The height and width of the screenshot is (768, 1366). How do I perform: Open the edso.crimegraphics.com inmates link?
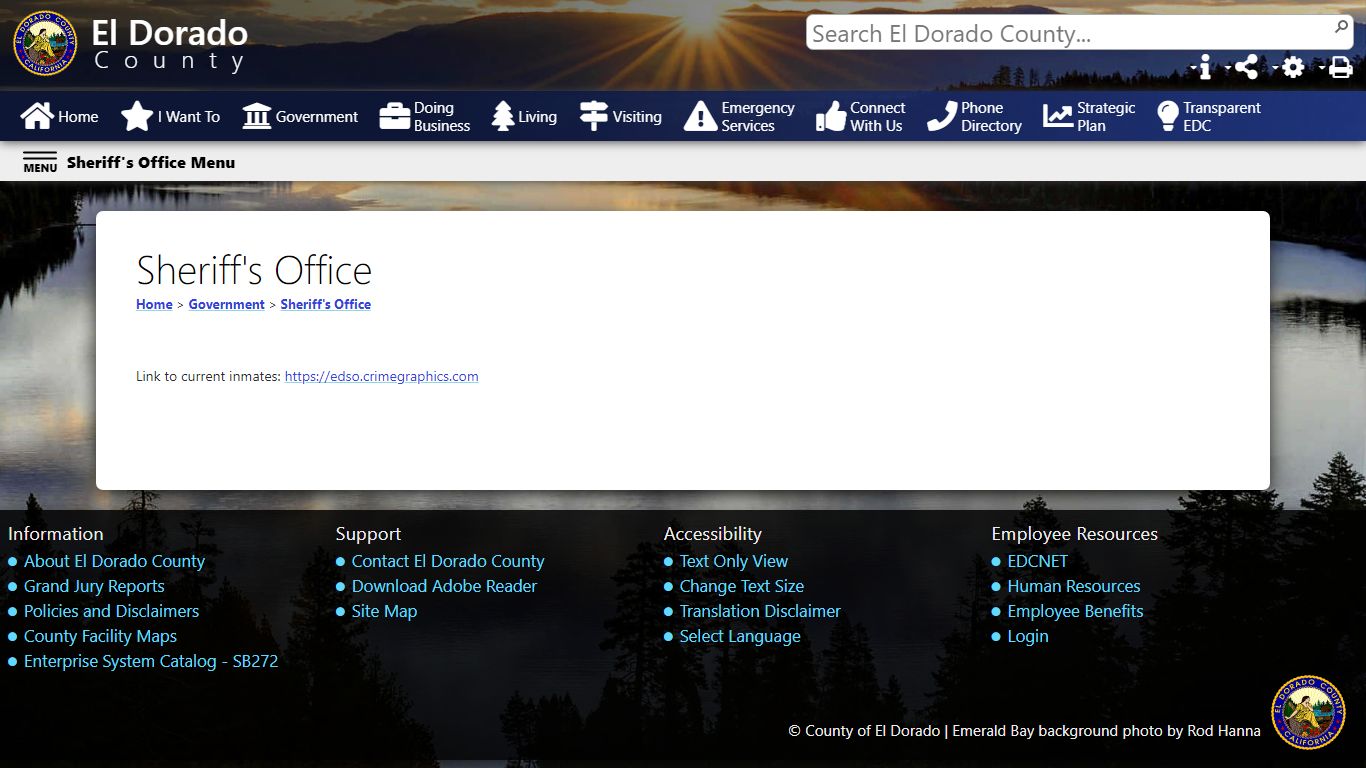pyautogui.click(x=381, y=377)
